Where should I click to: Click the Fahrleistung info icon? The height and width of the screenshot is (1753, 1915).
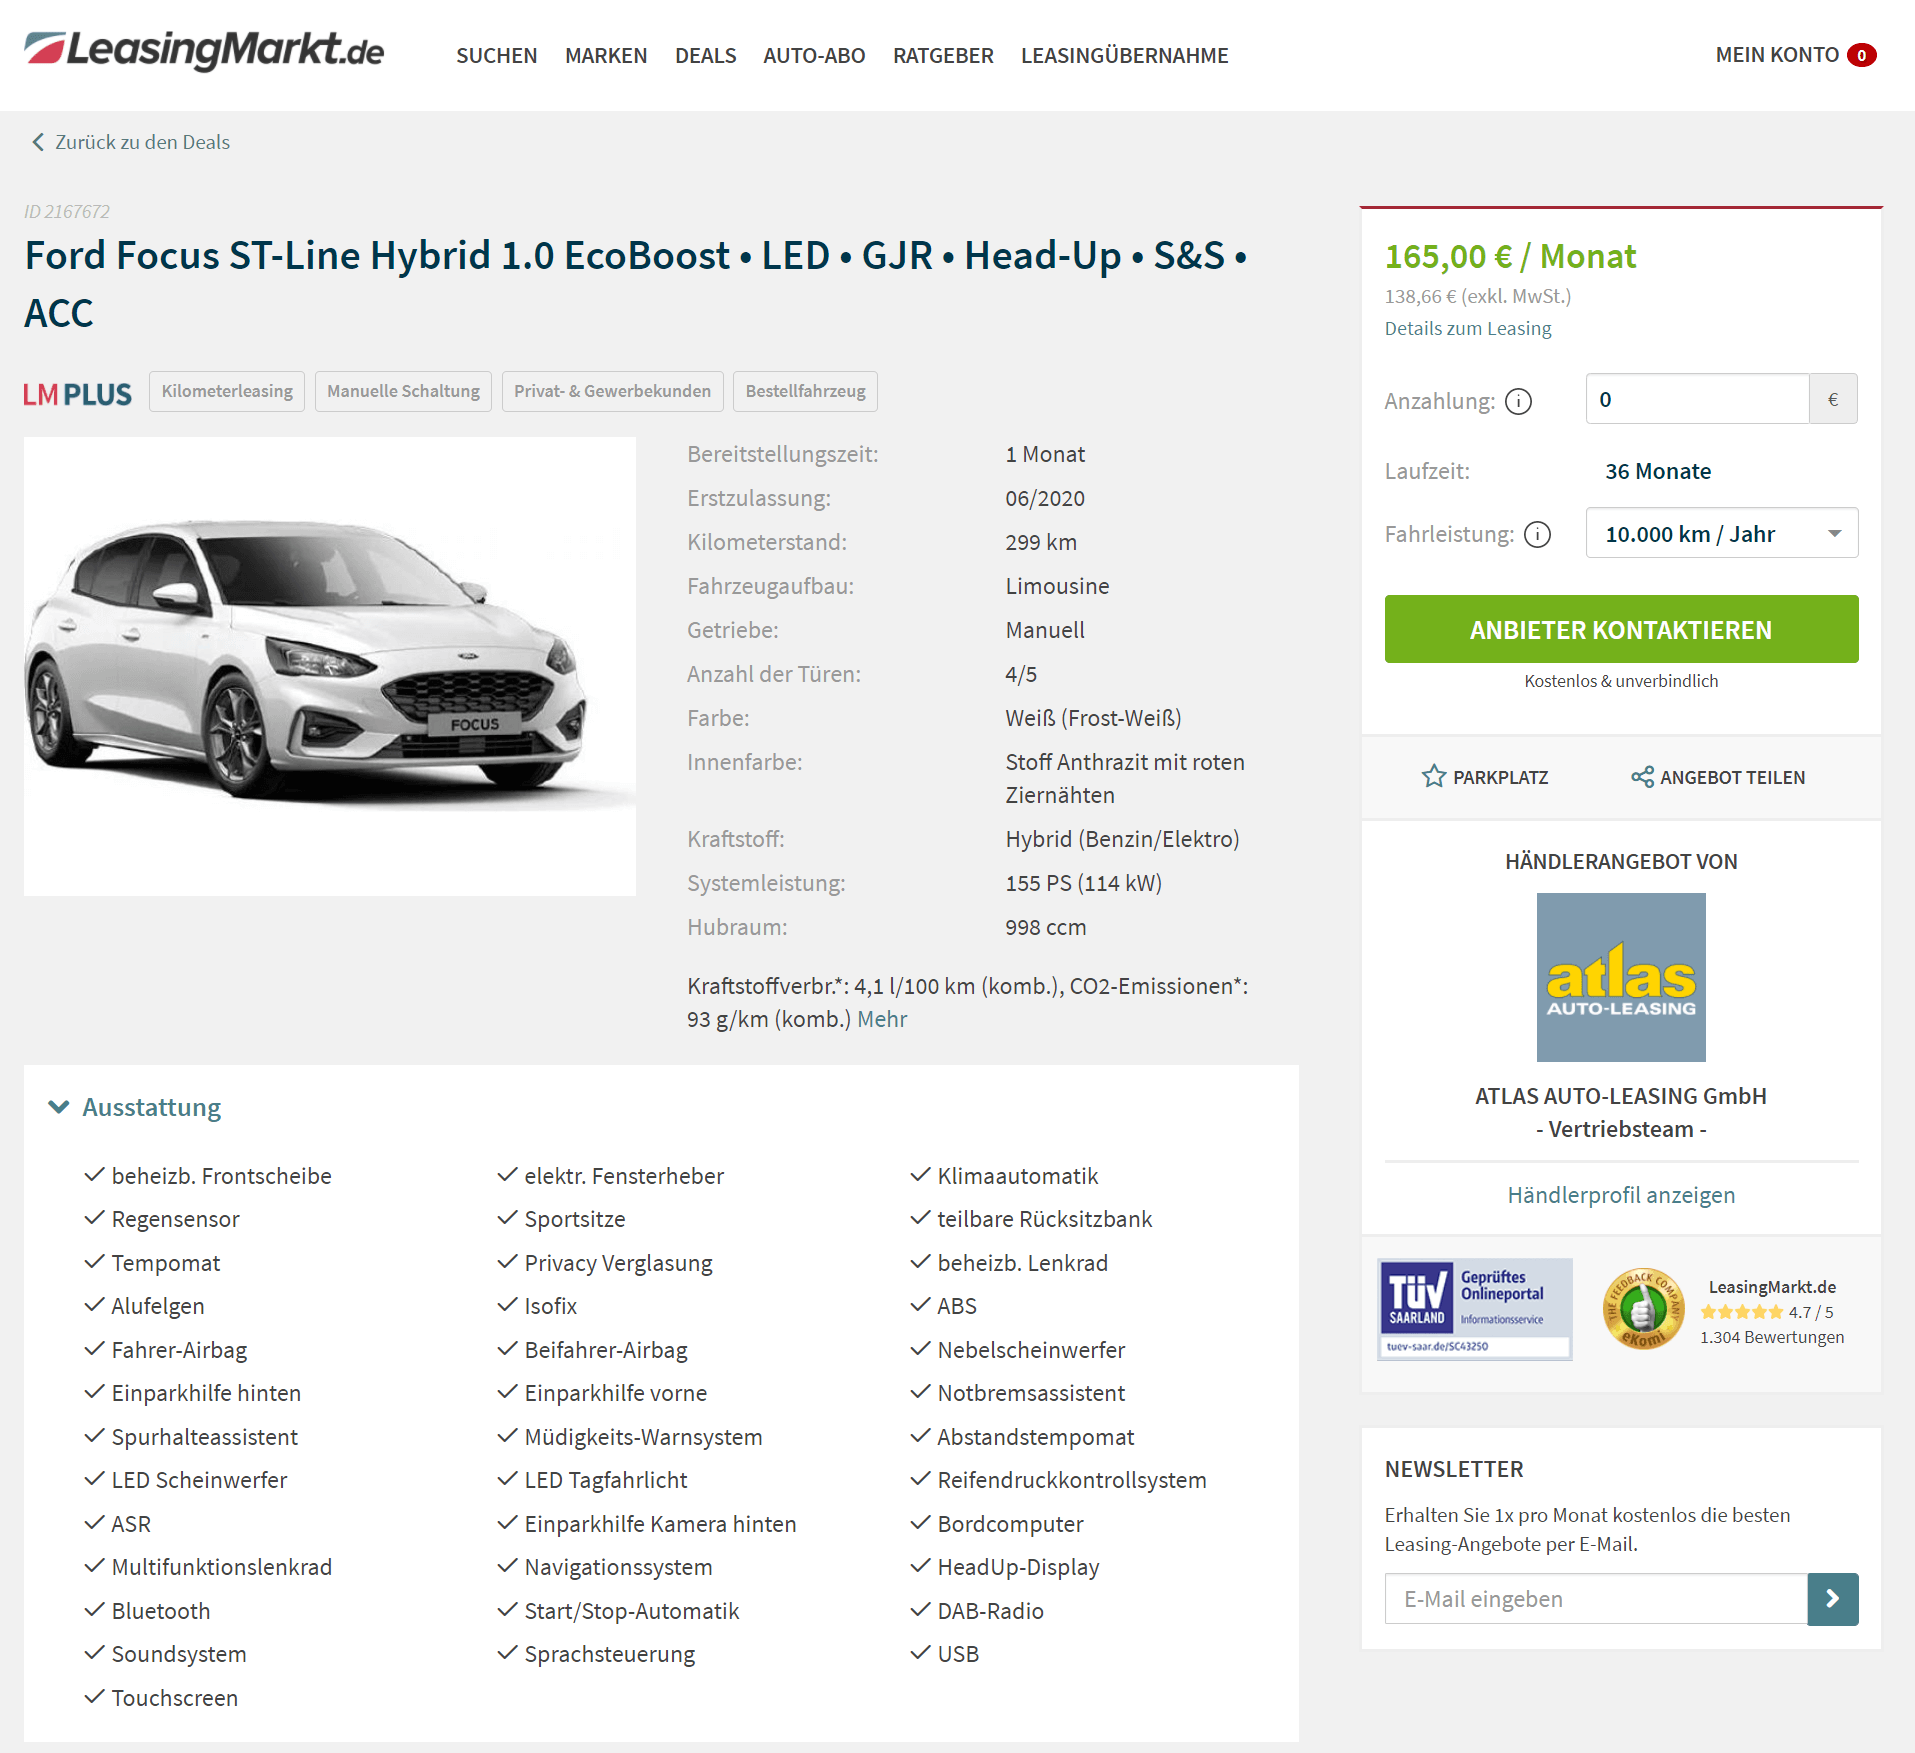(1537, 534)
